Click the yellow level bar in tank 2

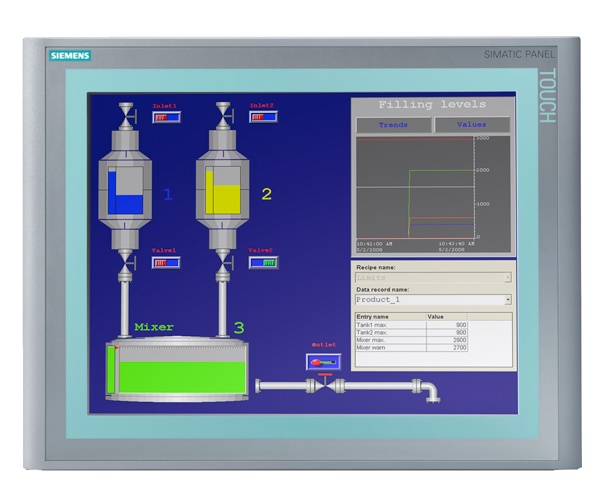(209, 192)
